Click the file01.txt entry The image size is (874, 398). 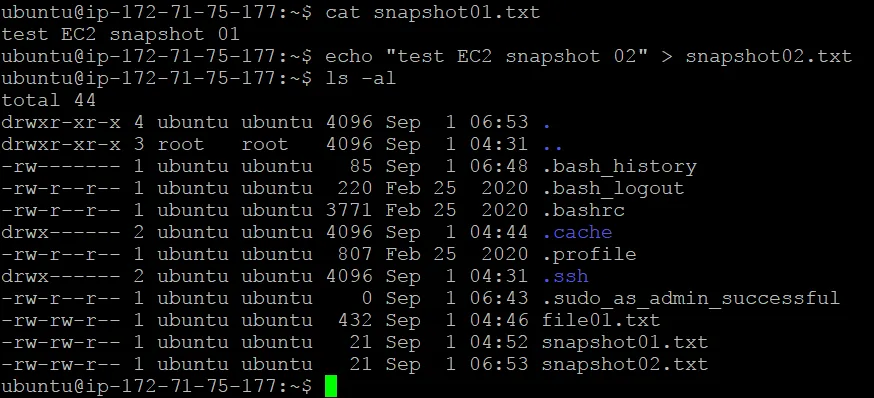point(601,321)
